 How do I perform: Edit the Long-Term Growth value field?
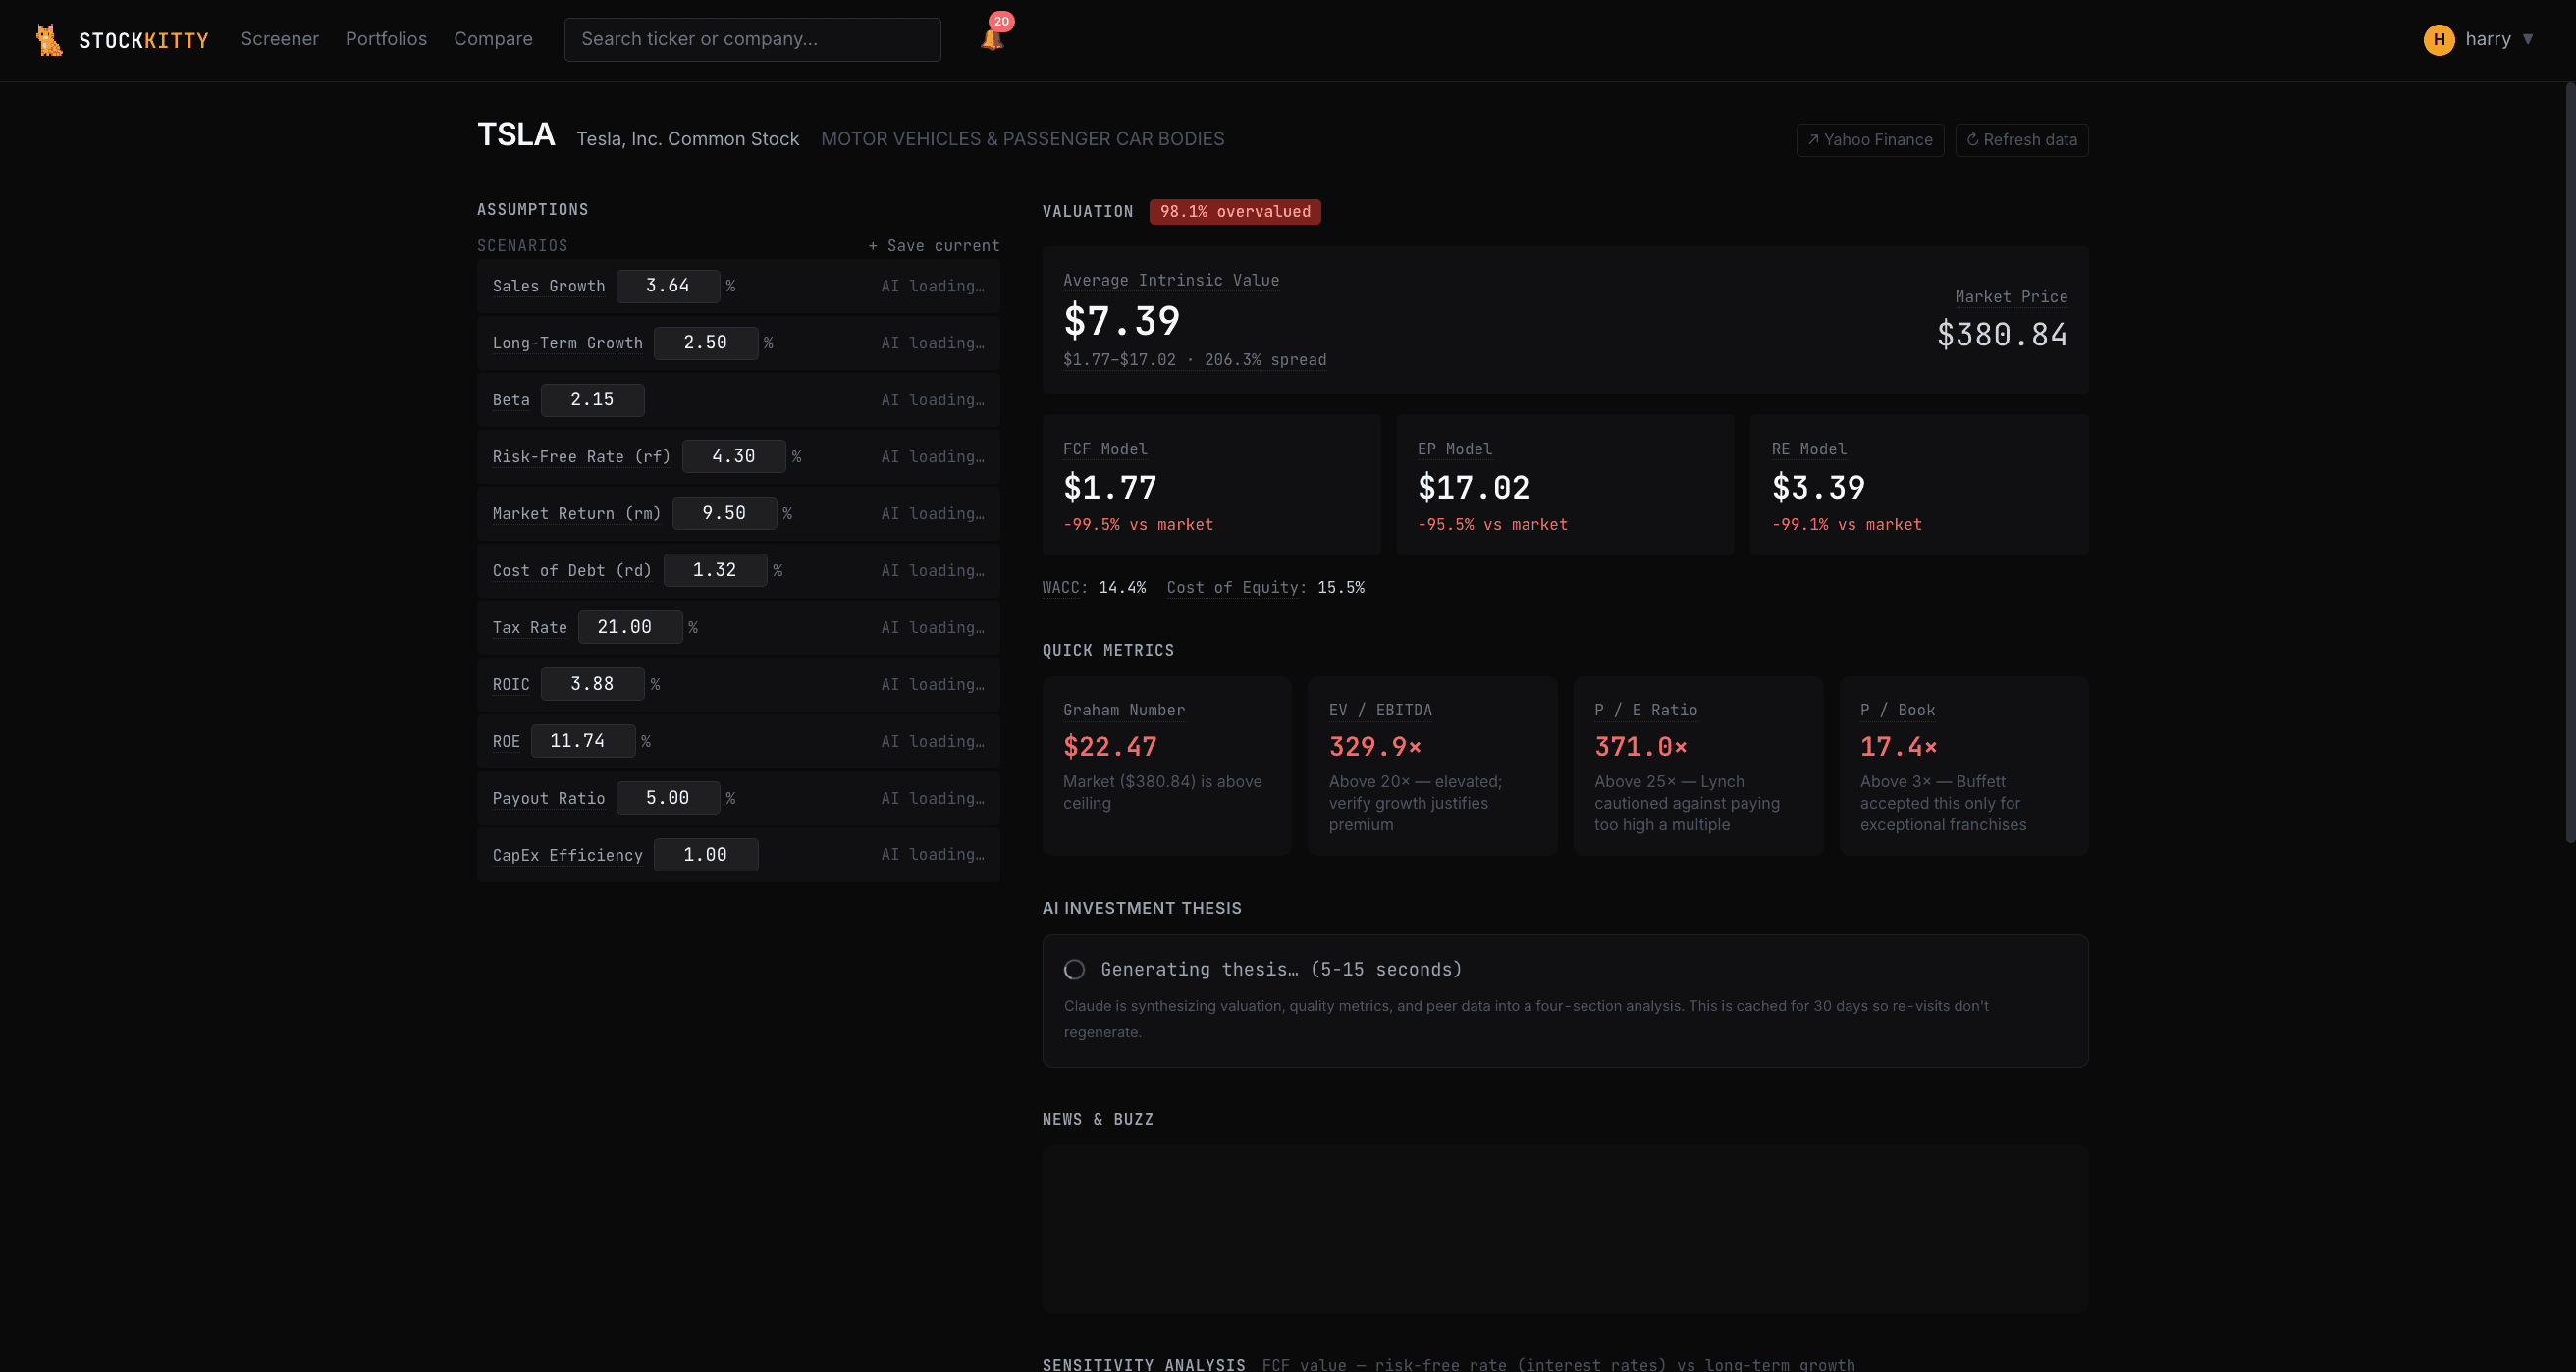705,343
